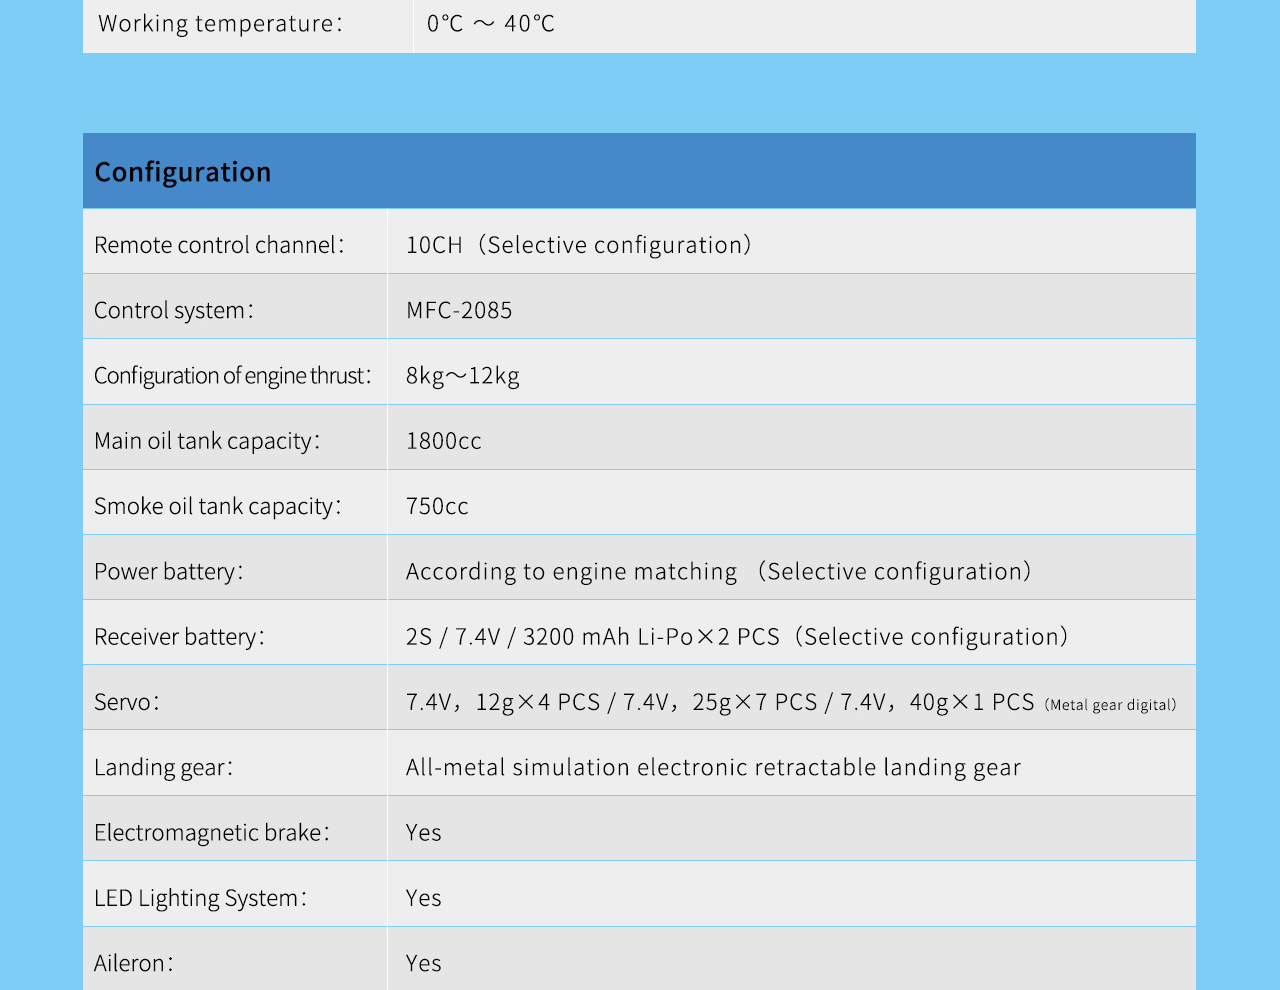Viewport: 1280px width, 990px height.
Task: Click the Working temperature 0℃~40℃ value
Action: click(x=490, y=23)
